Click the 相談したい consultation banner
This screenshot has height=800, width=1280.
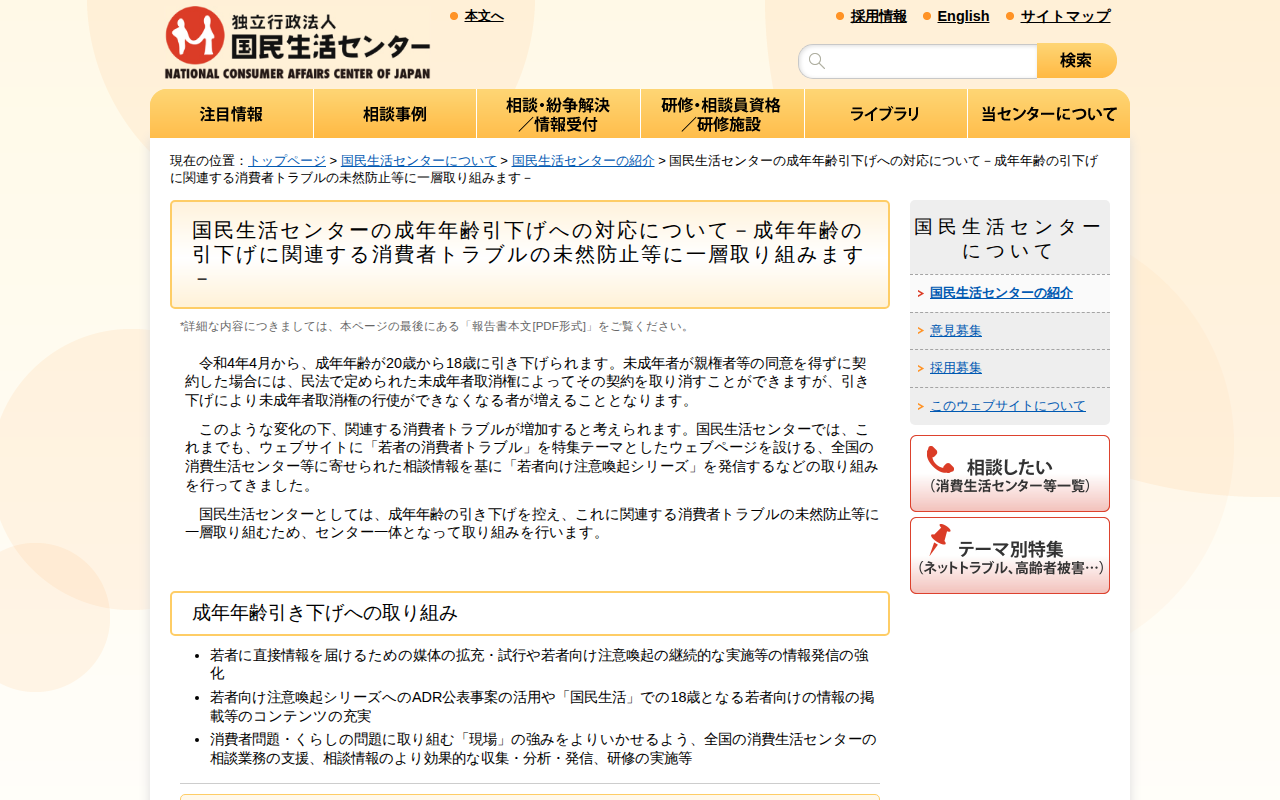[1010, 473]
